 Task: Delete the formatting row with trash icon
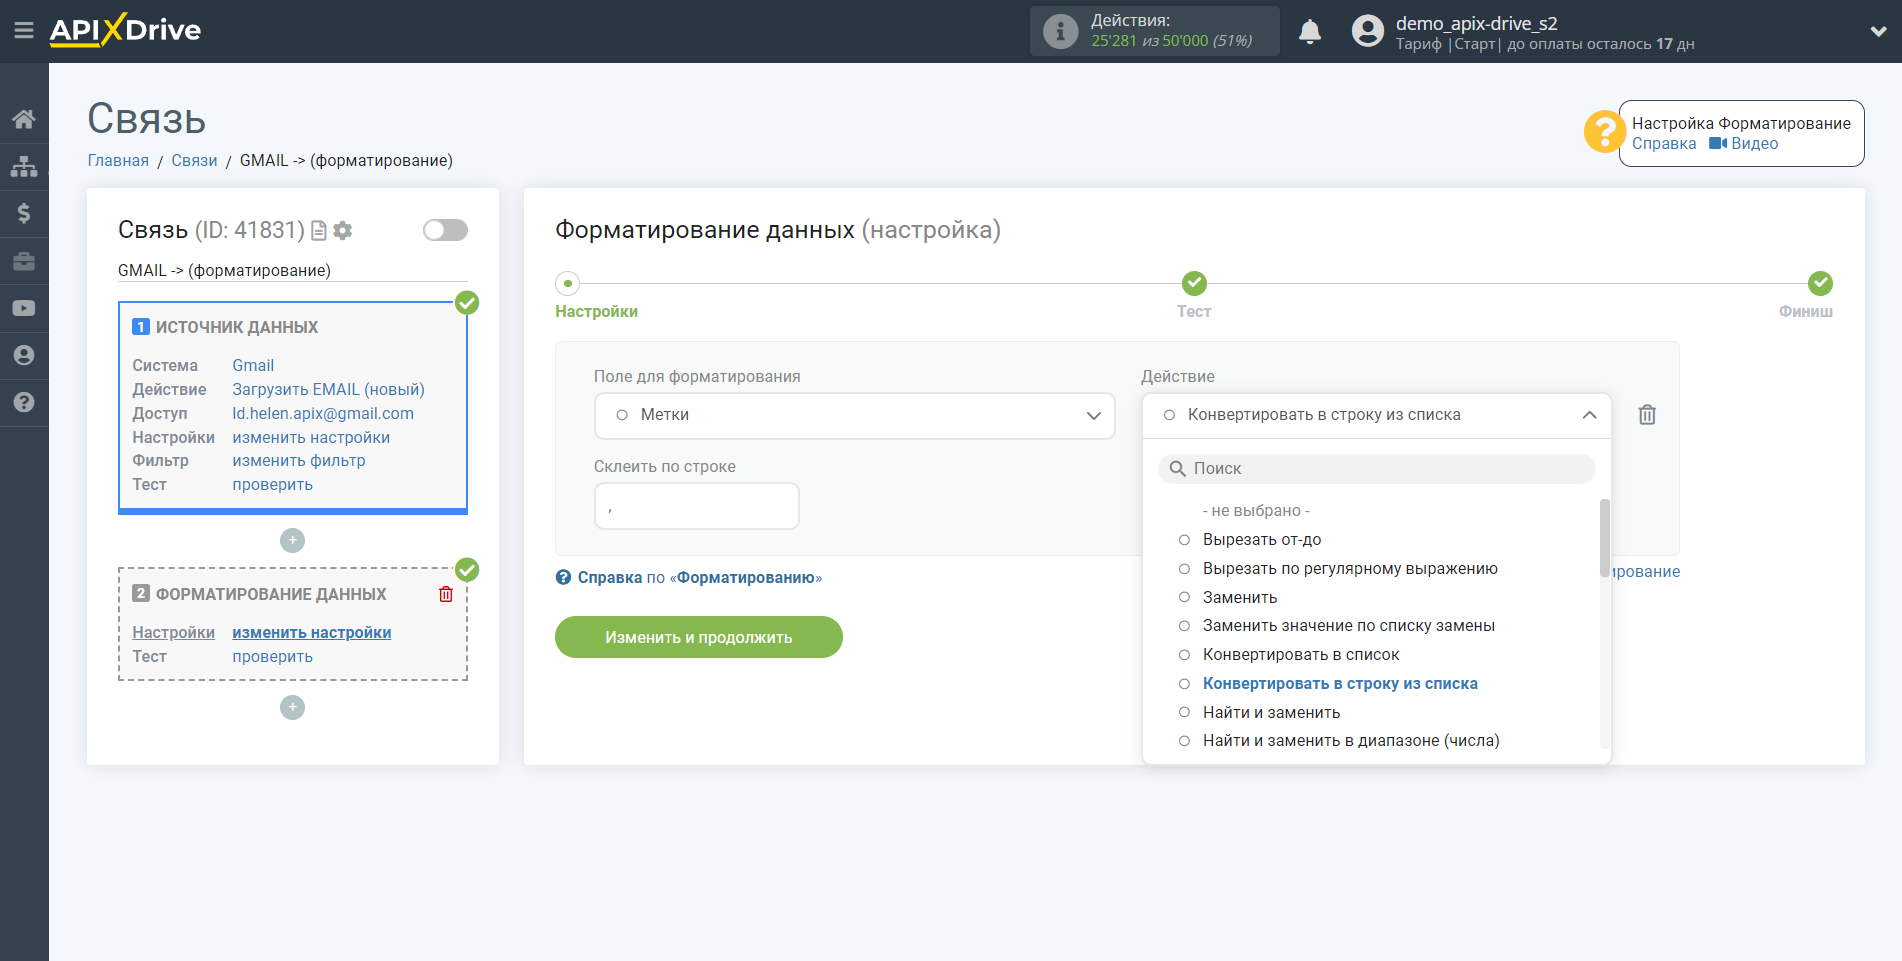click(x=1647, y=414)
